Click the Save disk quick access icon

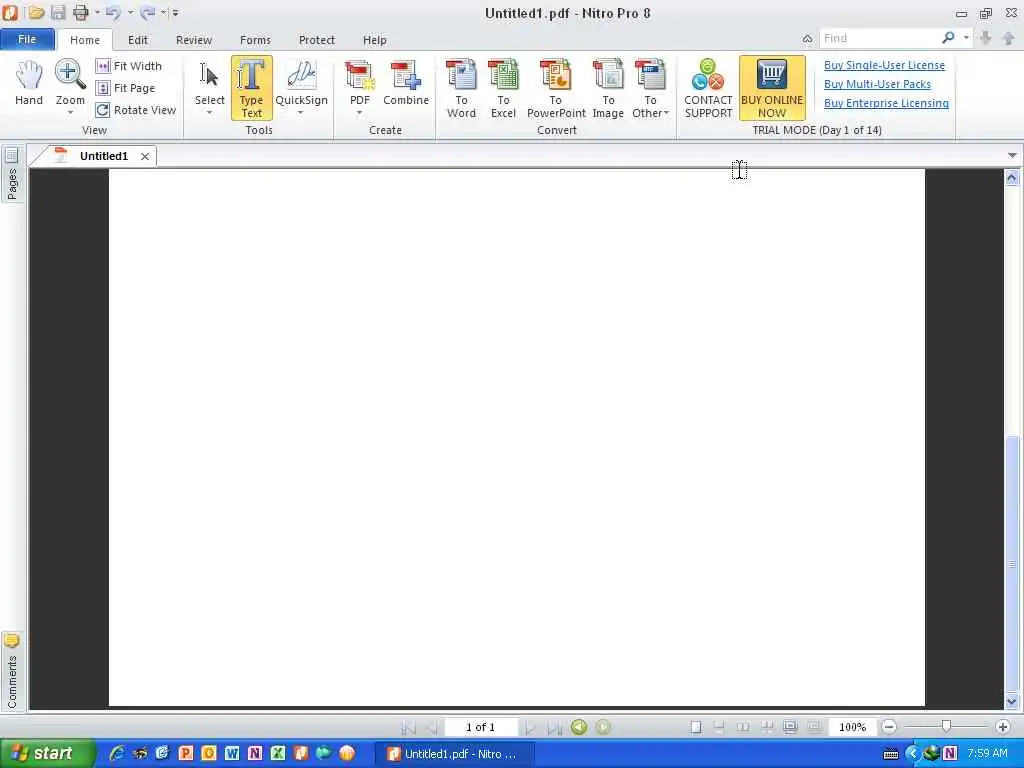tap(58, 12)
